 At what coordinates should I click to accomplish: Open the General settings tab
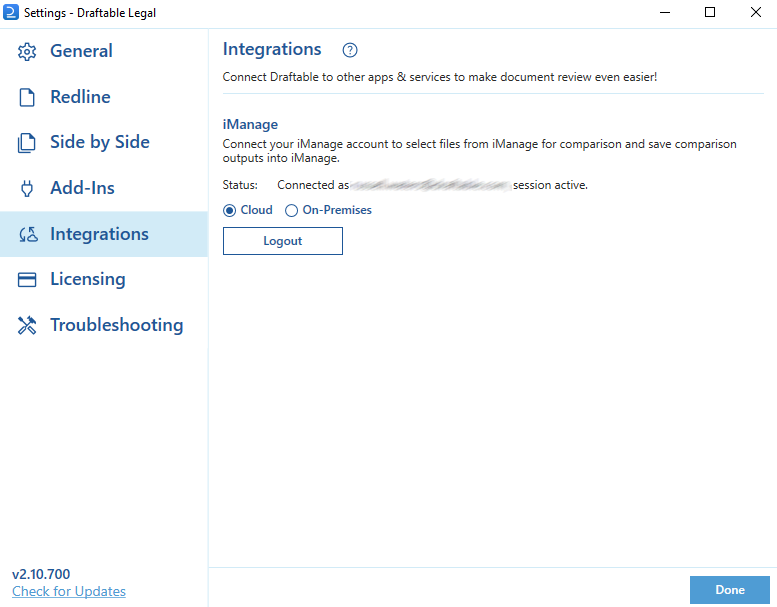click(104, 51)
